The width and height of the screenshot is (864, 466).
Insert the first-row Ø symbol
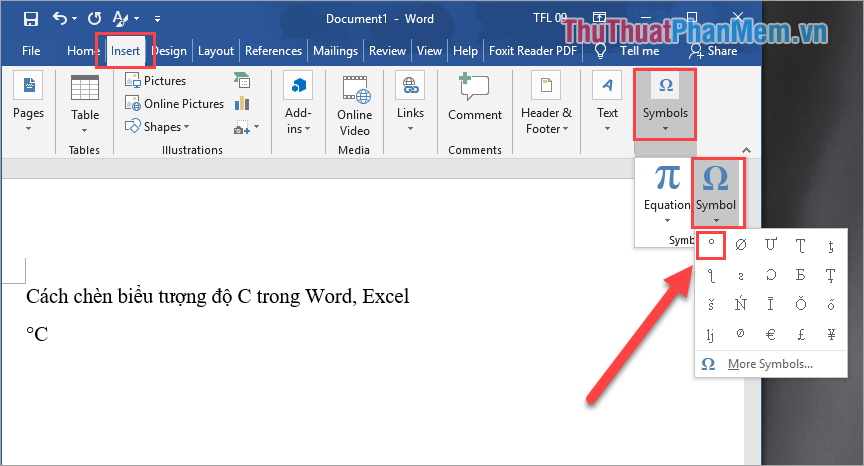tap(741, 245)
